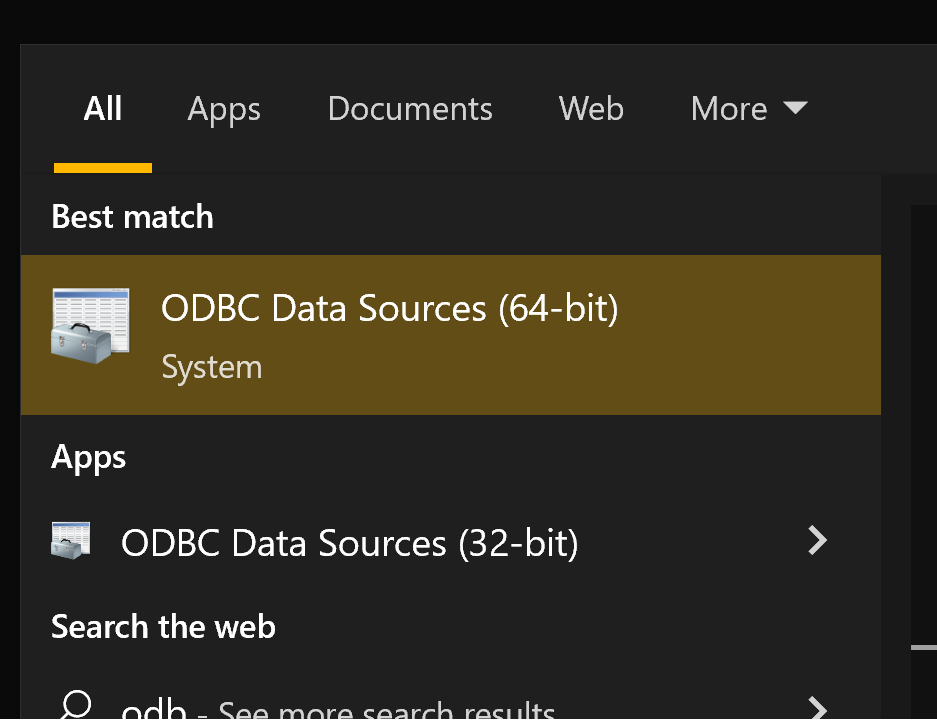This screenshot has width=937, height=720.
Task: Click the yellow underline beneath All tab
Action: coord(102,168)
